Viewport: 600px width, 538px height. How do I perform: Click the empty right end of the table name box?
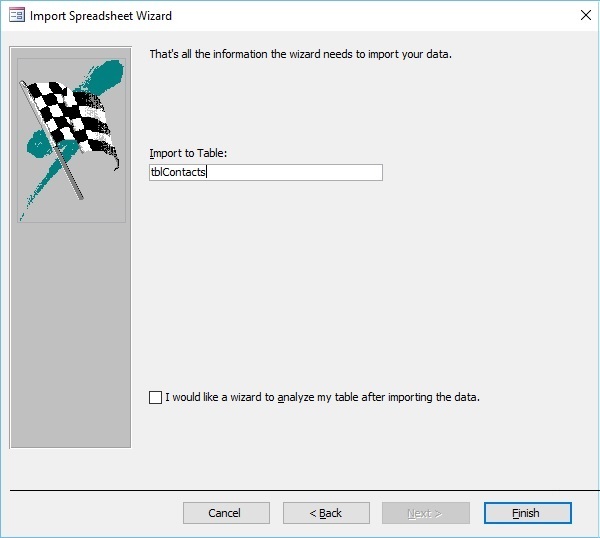pos(350,173)
